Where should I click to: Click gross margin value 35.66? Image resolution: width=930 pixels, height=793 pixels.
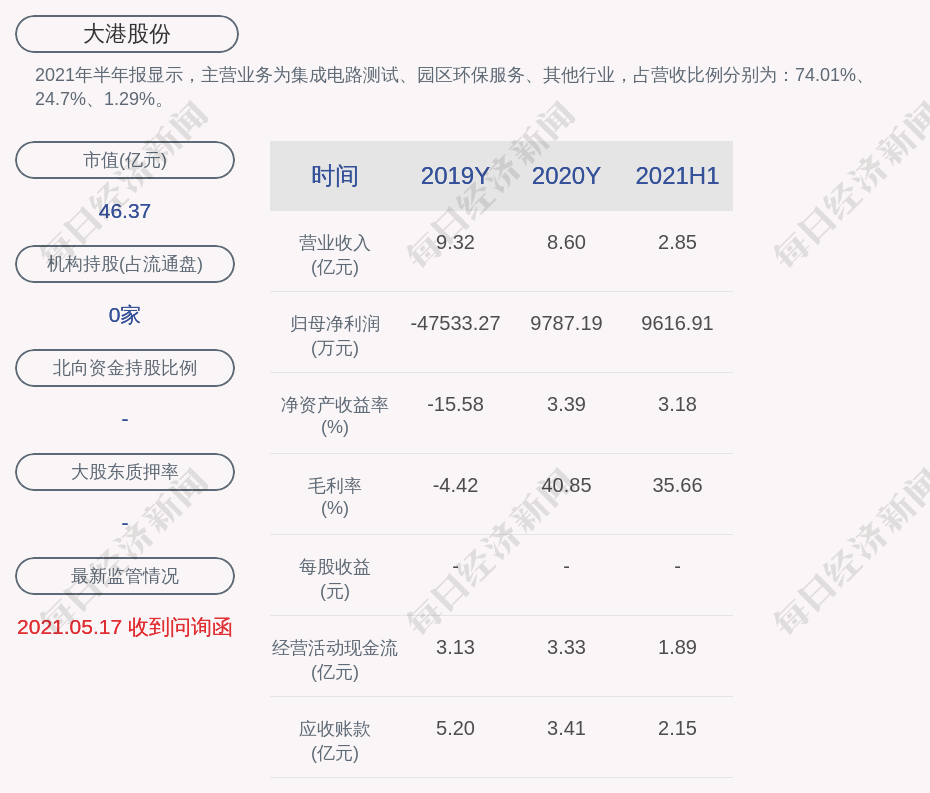coord(677,486)
